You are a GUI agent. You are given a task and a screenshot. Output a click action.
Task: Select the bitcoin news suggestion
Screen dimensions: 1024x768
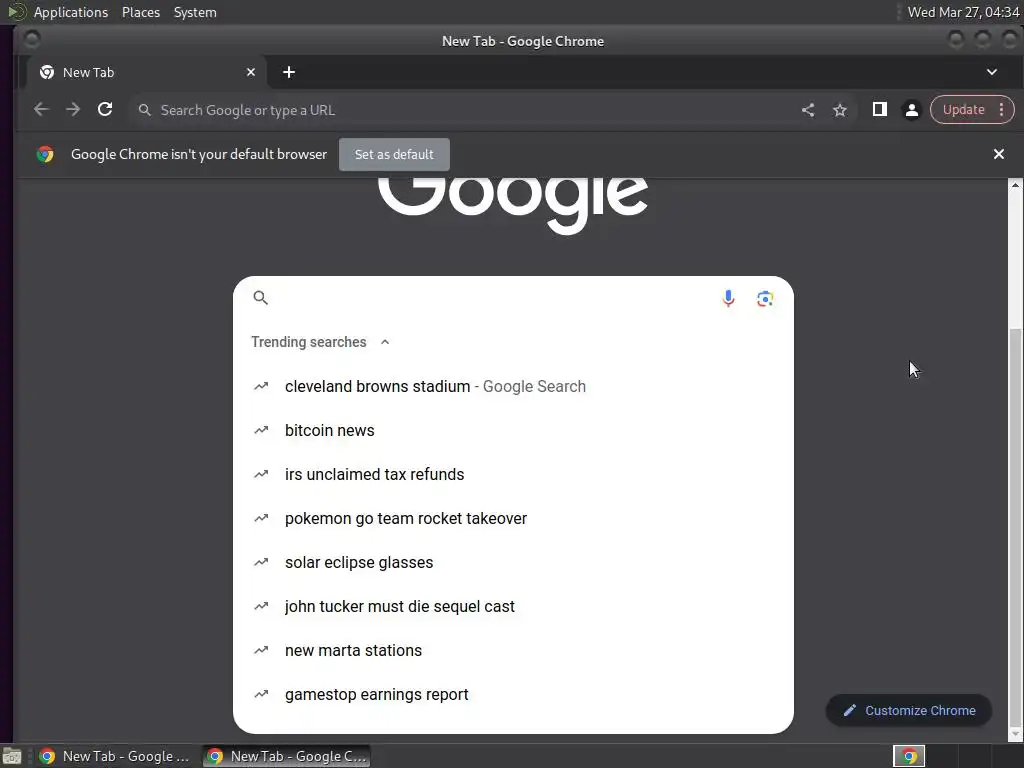(513, 430)
